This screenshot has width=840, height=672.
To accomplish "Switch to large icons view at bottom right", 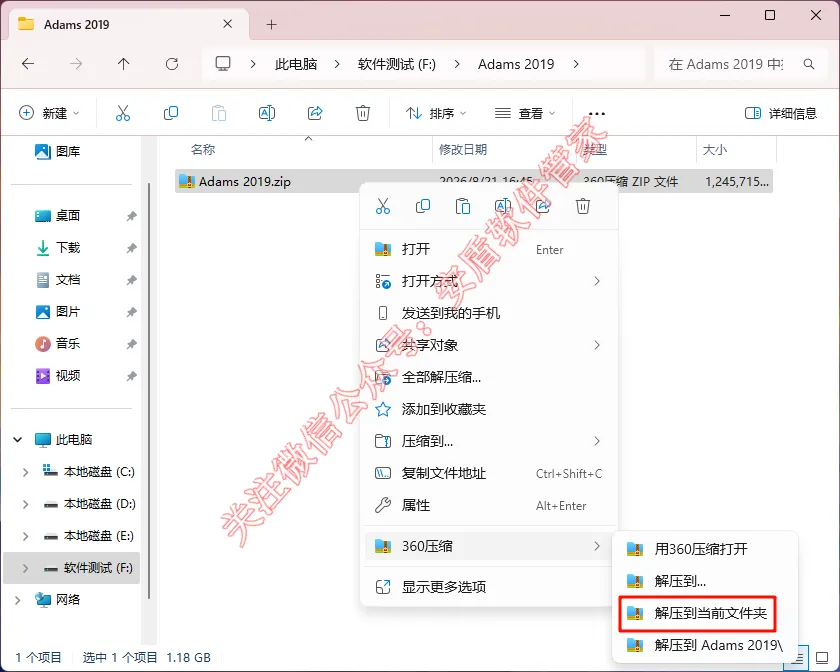I will pos(822,658).
